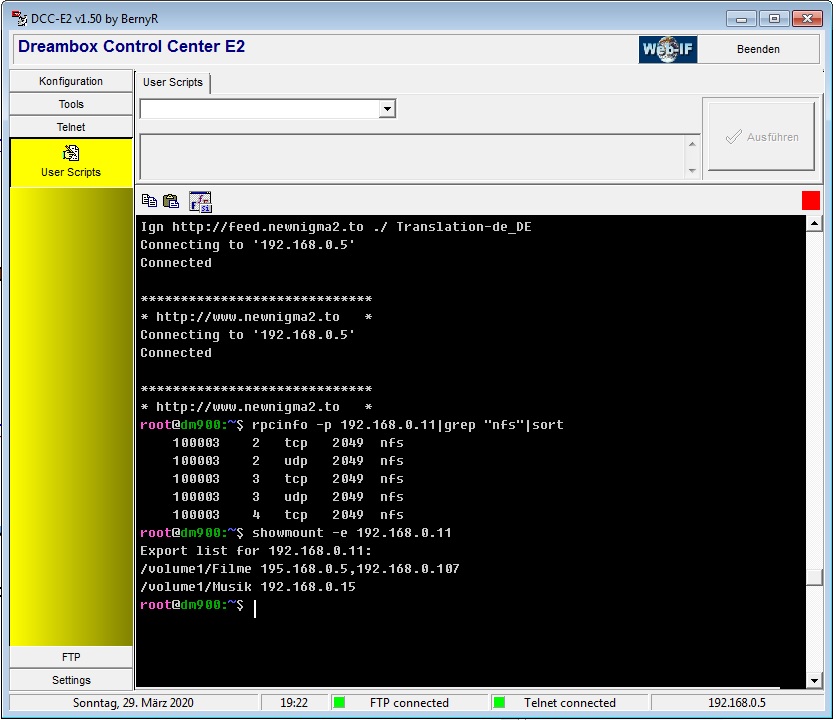Screen dimensions: 836x720
Task: Click the DCC-E2 title bar app icon
Action: coord(18,18)
